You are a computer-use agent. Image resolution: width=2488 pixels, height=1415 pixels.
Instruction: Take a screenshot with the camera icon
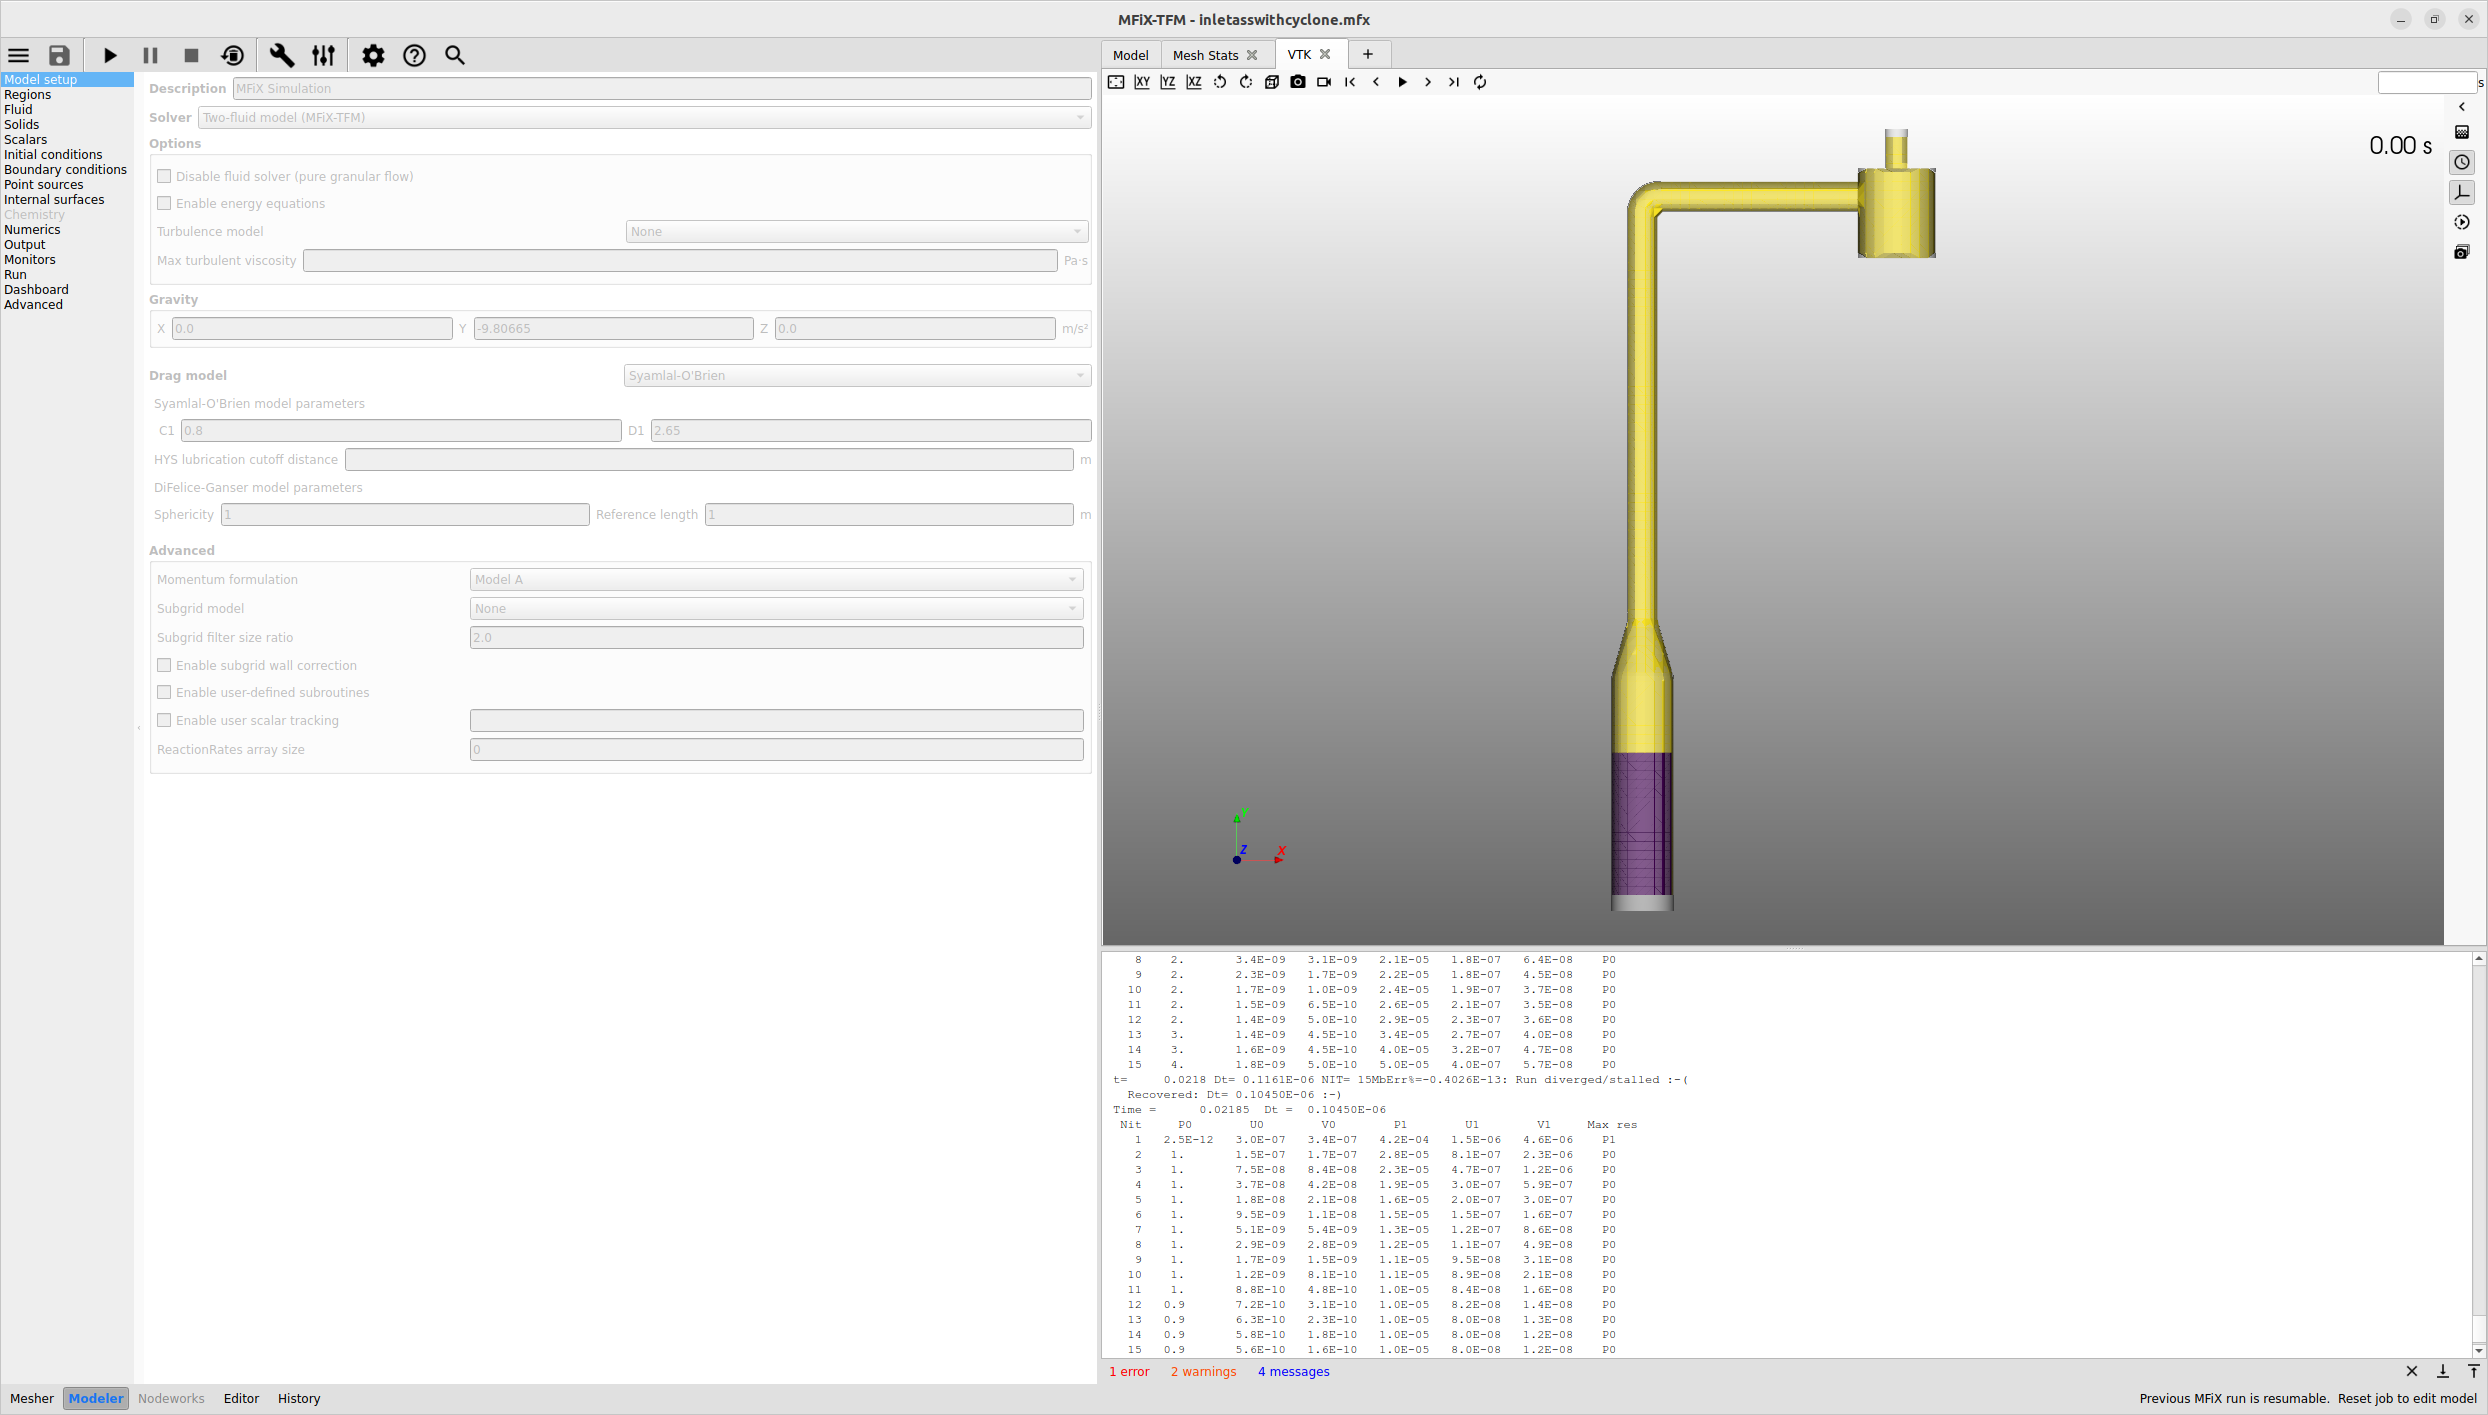coord(1297,82)
